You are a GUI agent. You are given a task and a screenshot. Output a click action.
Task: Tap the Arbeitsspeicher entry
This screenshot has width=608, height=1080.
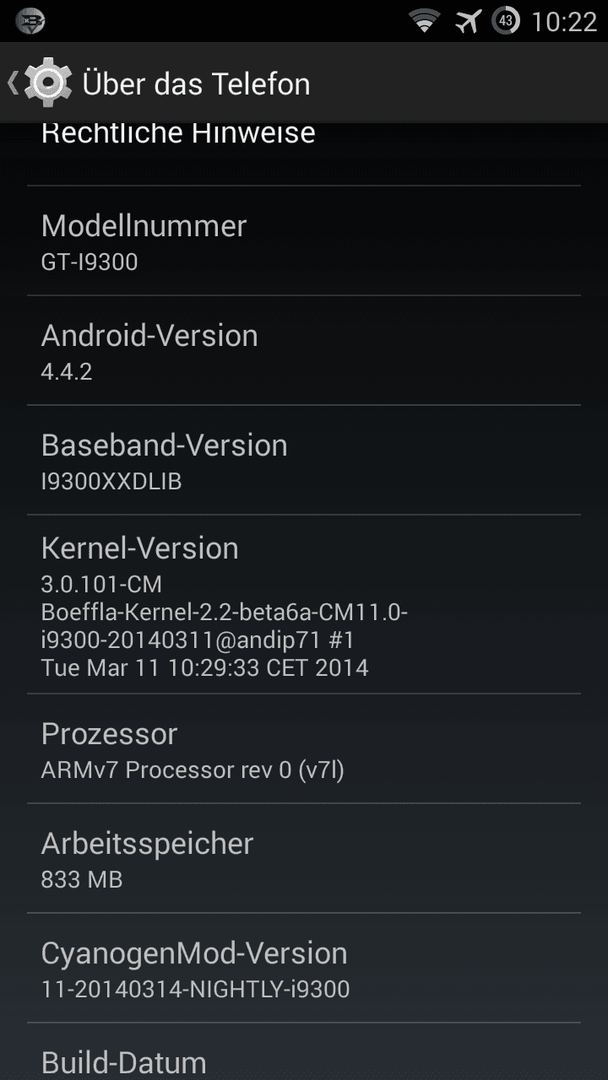click(304, 858)
